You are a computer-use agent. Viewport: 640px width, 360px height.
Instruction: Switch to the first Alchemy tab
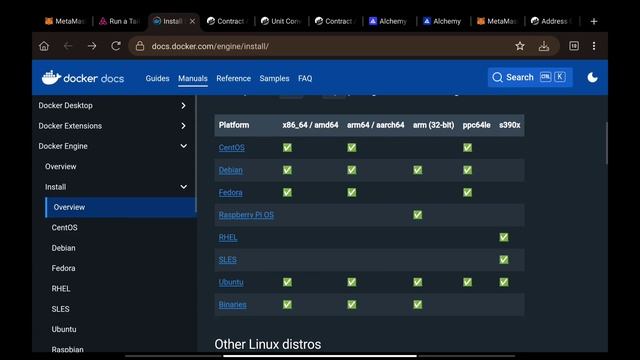[x=388, y=21]
